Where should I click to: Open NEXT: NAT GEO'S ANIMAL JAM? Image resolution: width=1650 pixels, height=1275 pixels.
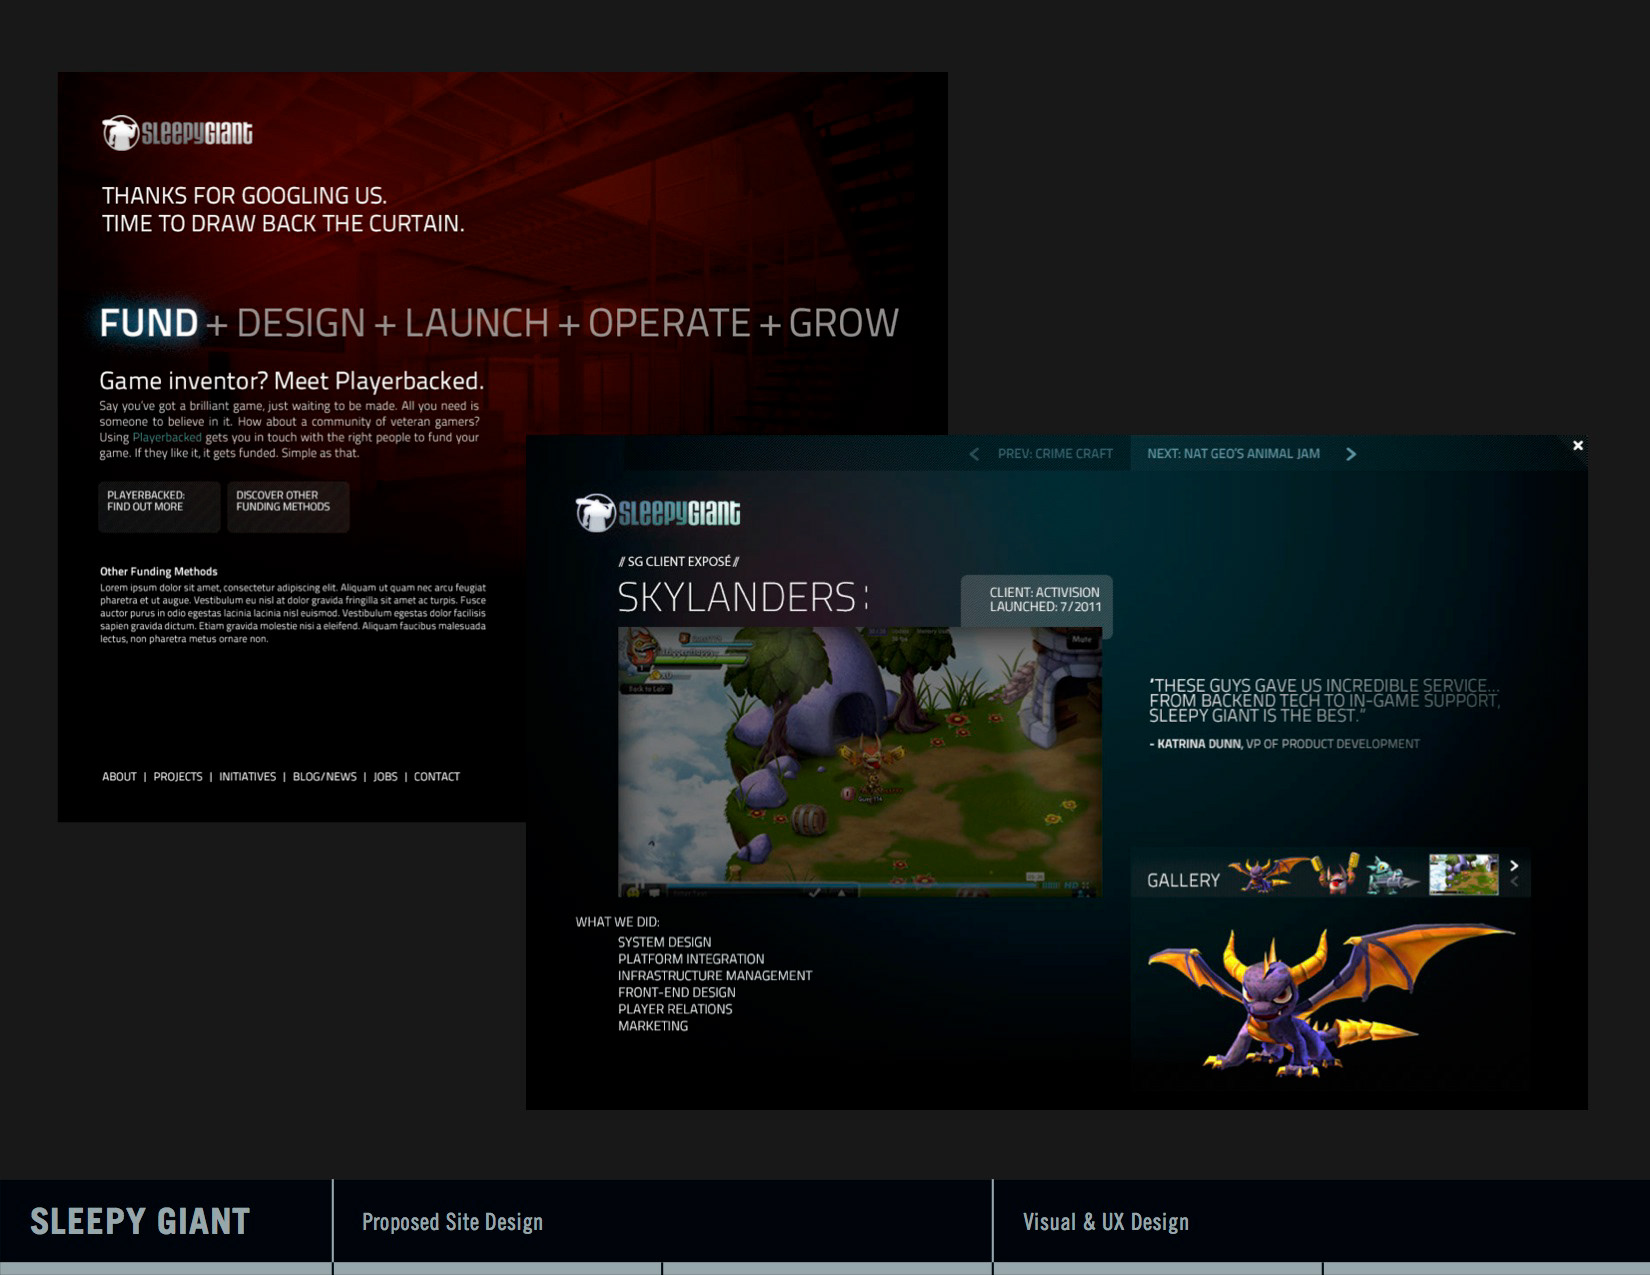pyautogui.click(x=1233, y=454)
